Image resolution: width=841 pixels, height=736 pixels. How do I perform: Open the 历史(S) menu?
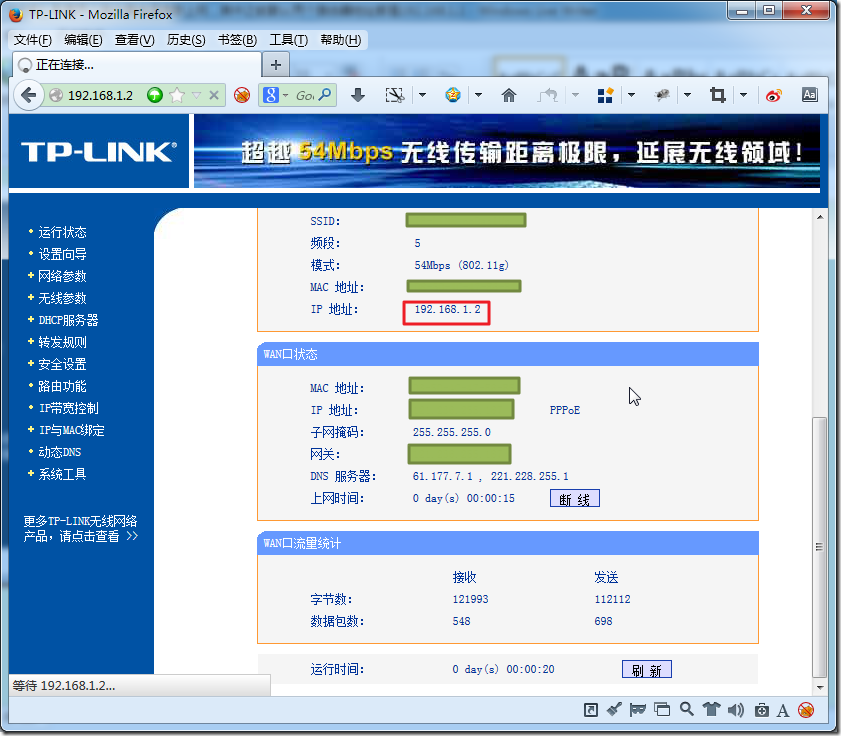[x=186, y=40]
